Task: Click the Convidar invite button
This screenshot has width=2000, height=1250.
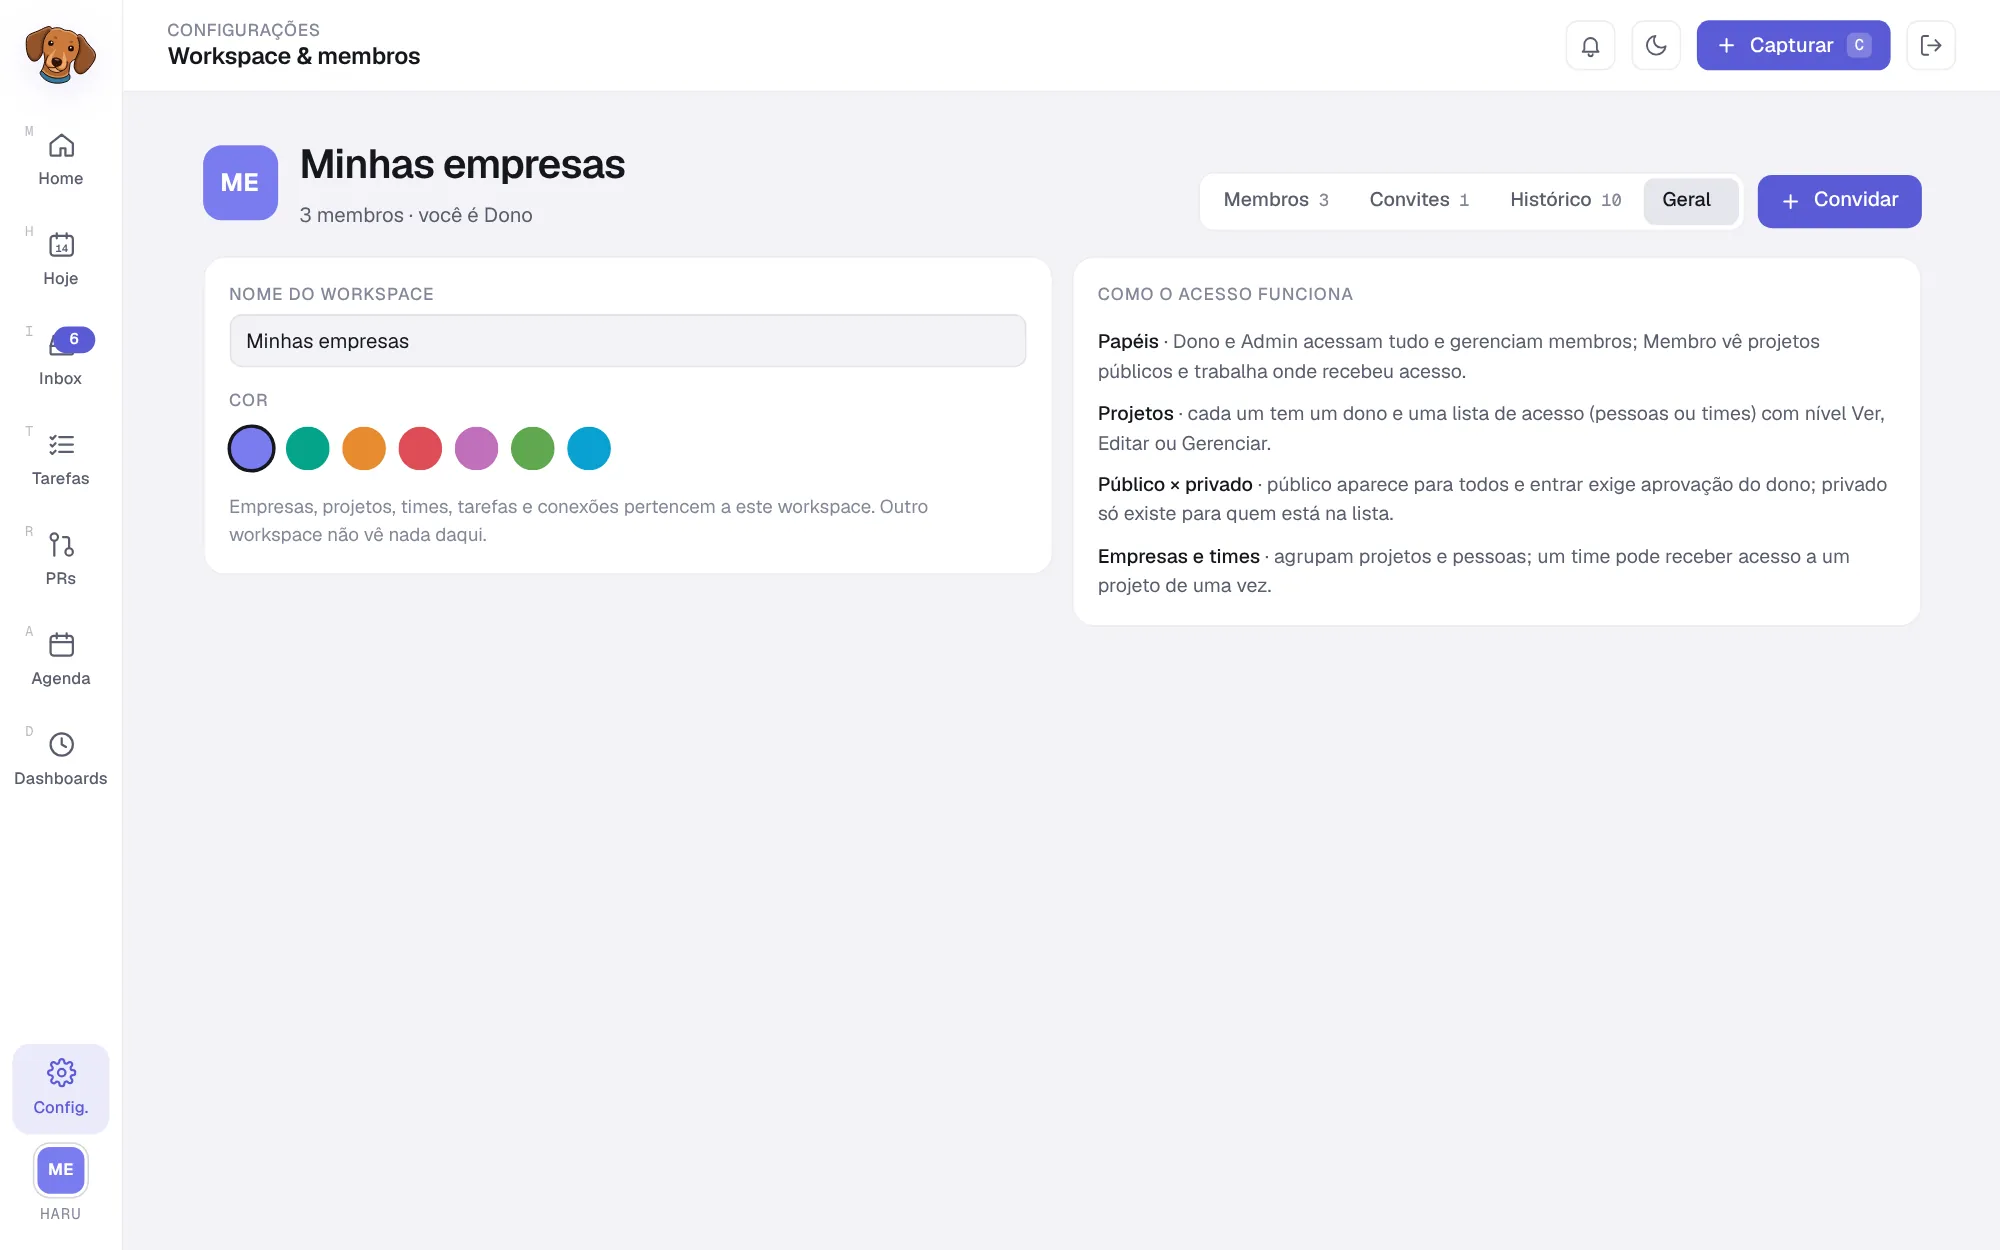Action: (x=1839, y=201)
